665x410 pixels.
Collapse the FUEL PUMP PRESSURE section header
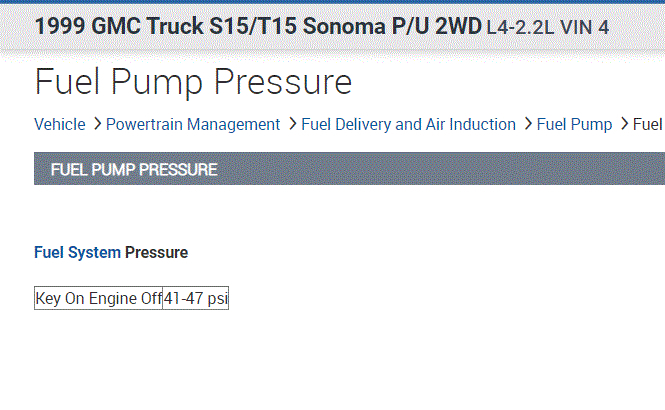pos(134,170)
